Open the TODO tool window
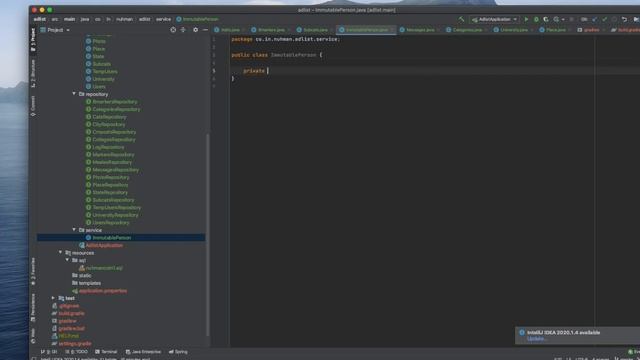 tap(77, 352)
